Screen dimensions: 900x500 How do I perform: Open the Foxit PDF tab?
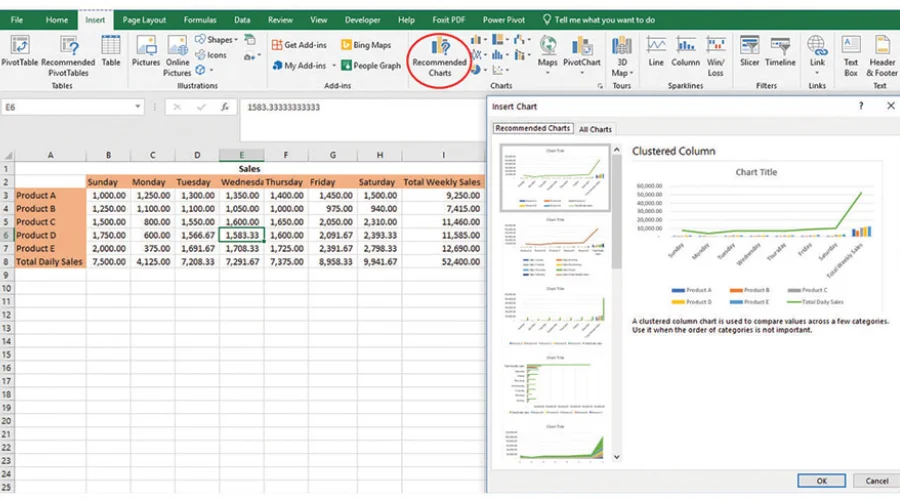click(448, 20)
